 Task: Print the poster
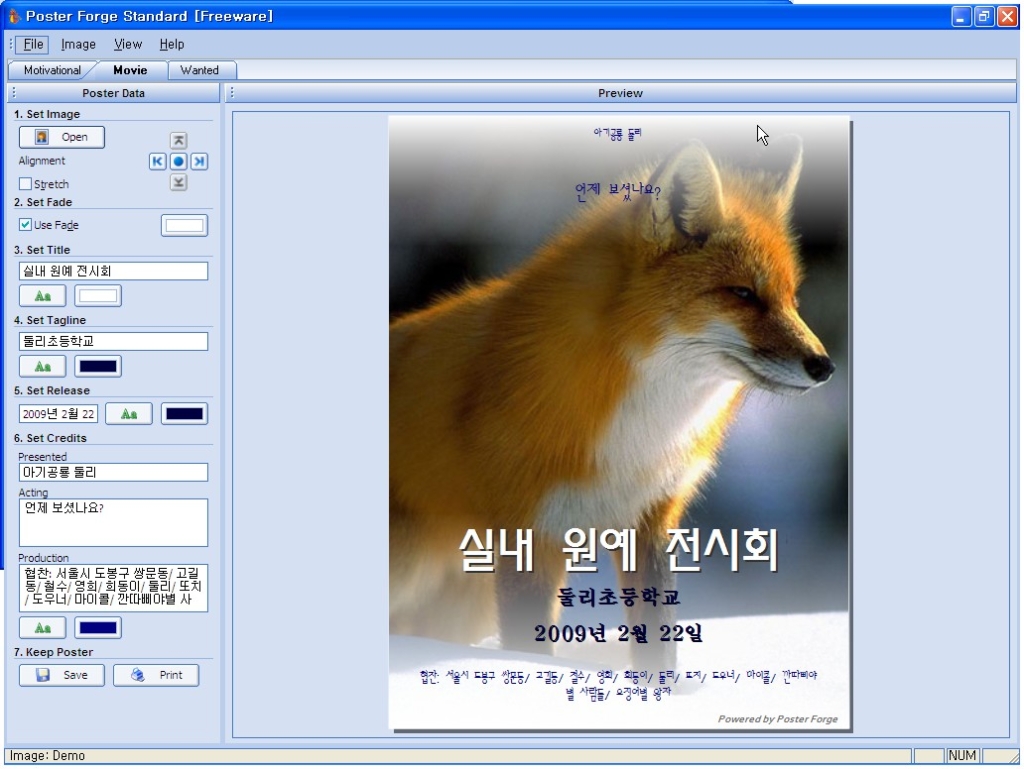(156, 675)
